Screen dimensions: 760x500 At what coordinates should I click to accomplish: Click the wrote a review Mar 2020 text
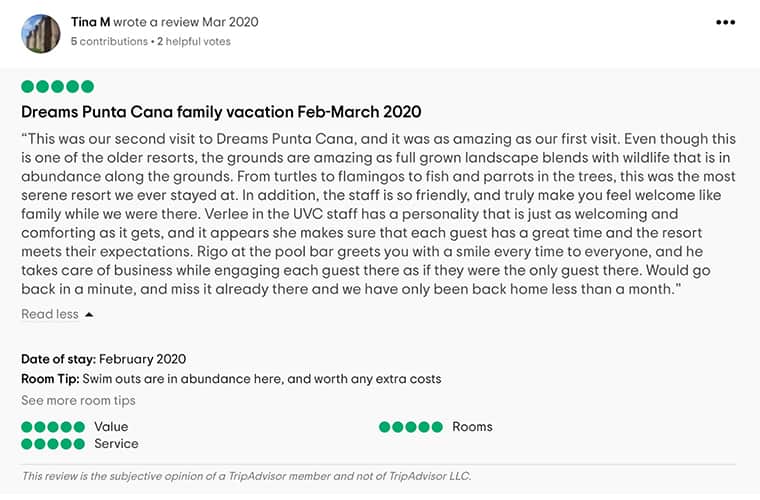(184, 22)
